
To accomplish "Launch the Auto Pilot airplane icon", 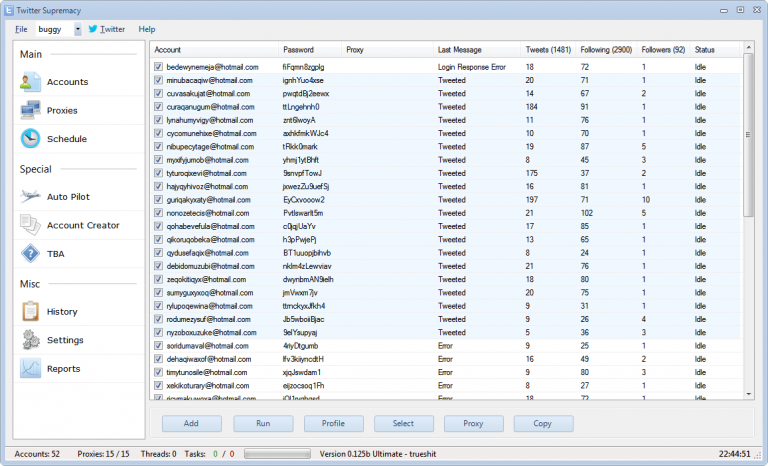I will tap(30, 196).
